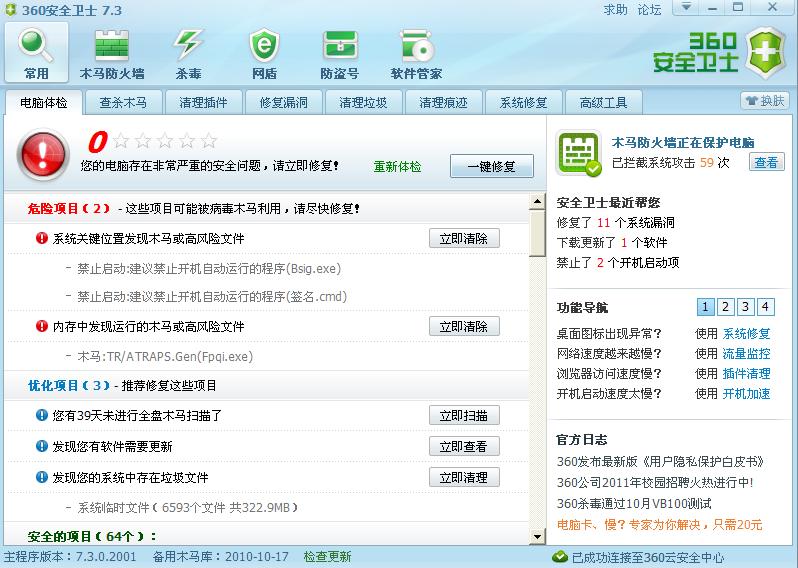Click the scrollbar down arrow of results list

[x=537, y=536]
